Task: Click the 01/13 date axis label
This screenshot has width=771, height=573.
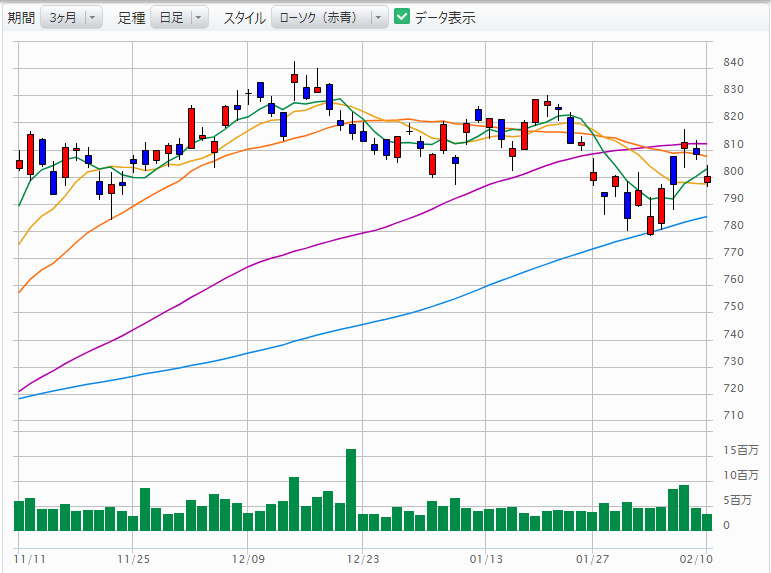Action: coord(486,559)
